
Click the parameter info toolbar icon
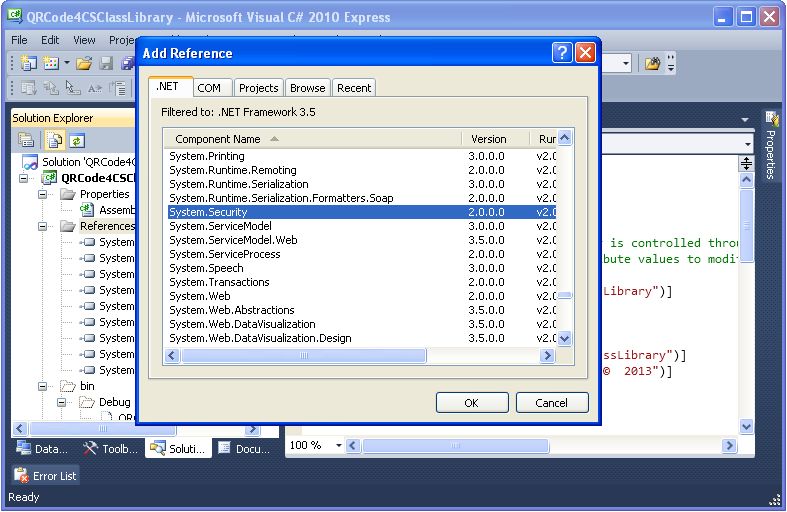click(51, 88)
